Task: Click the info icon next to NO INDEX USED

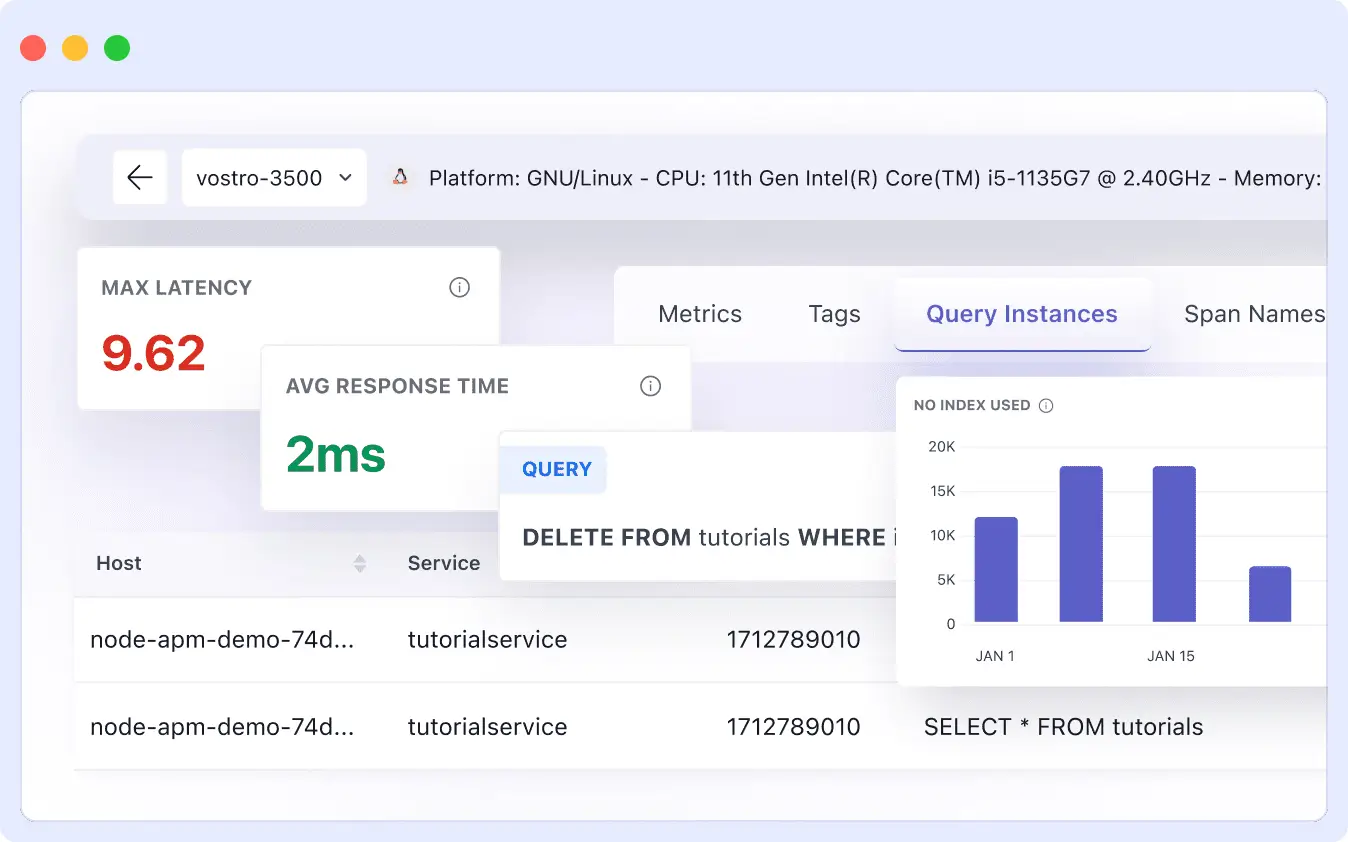Action: pyautogui.click(x=1046, y=405)
